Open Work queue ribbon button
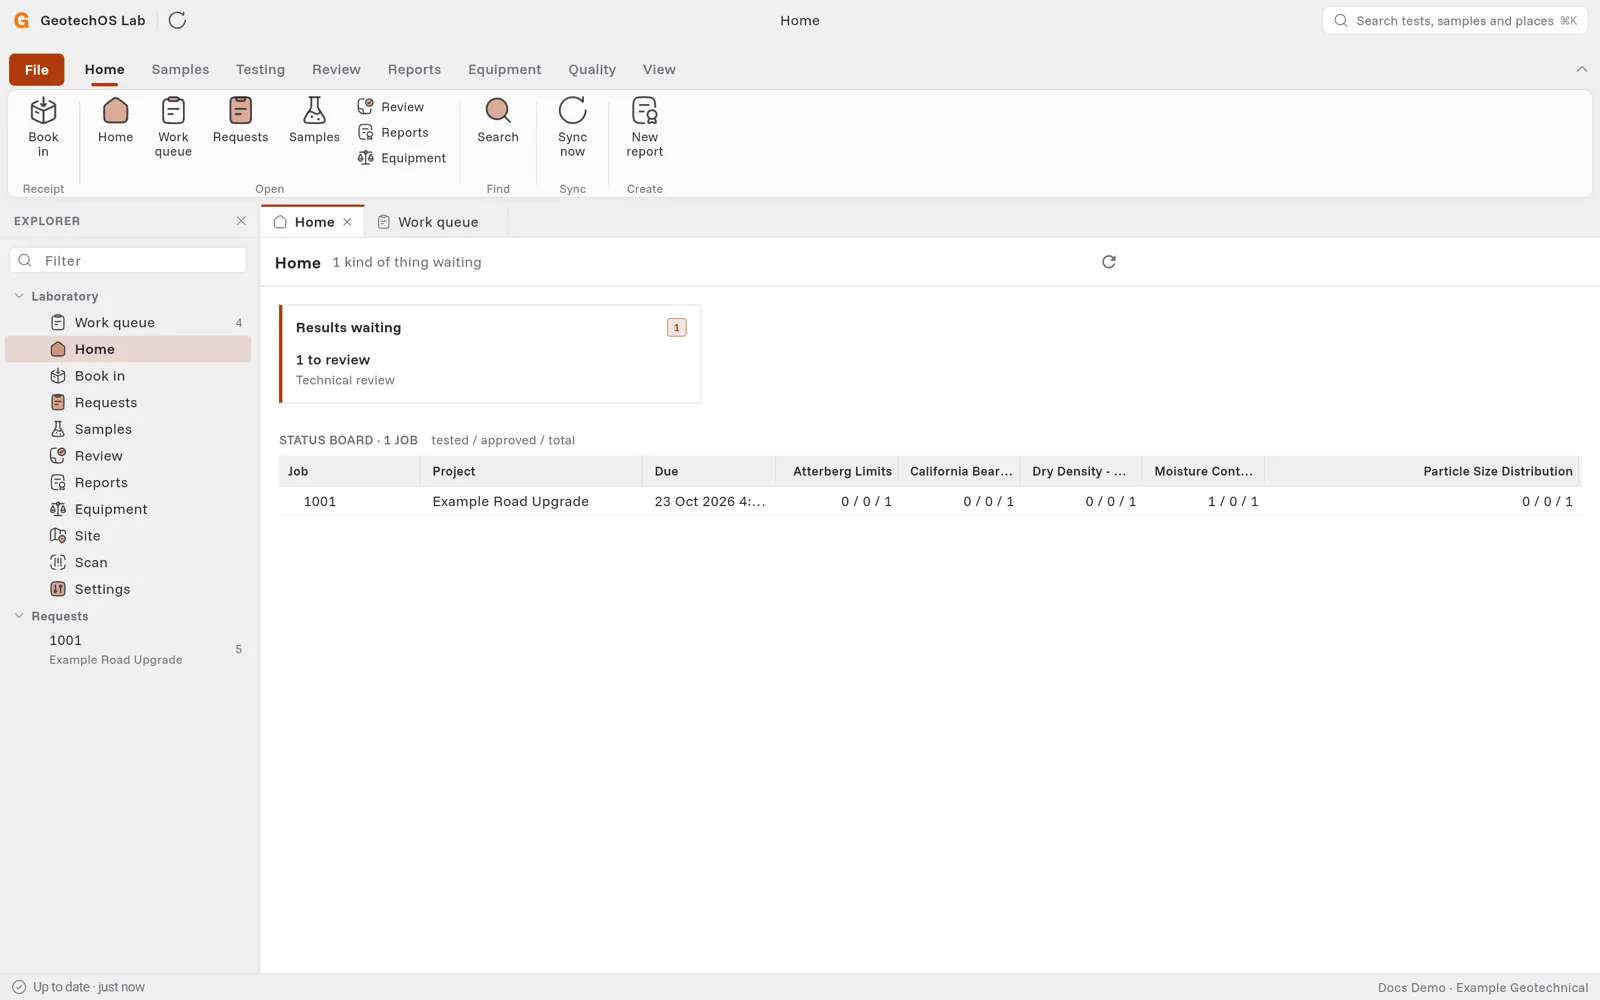 (x=173, y=127)
